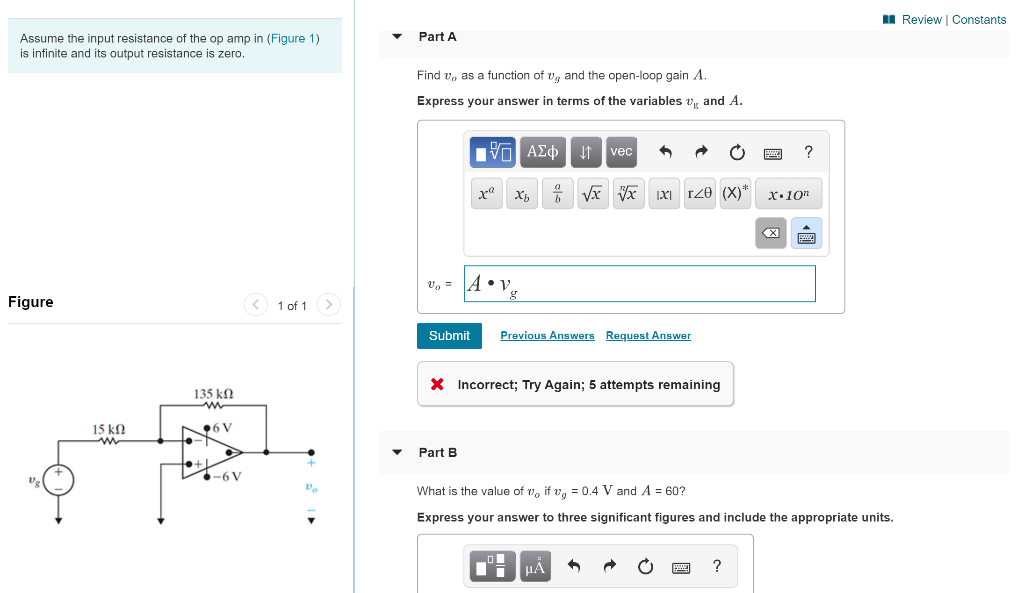Insert a fraction template

coord(557,193)
